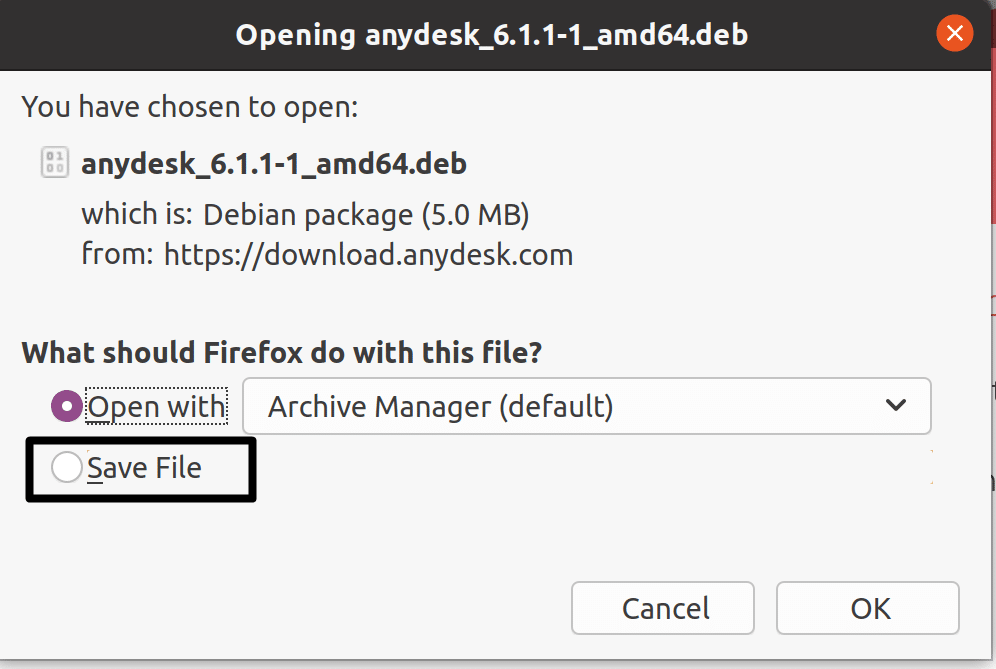This screenshot has width=996, height=669.
Task: Click the https://download.anydesk.com source URL
Action: pos(368,254)
